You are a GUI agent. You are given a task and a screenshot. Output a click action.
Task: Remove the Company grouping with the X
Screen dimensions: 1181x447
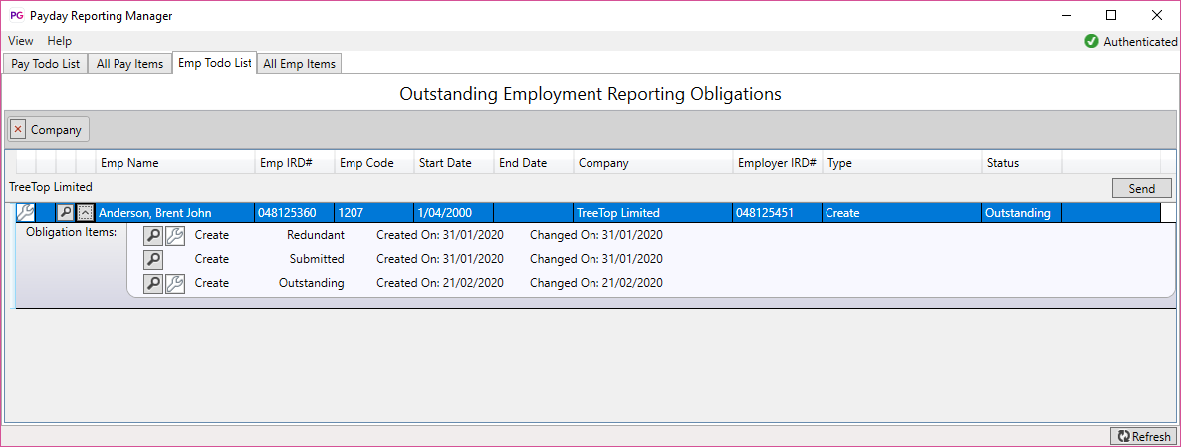(18, 130)
